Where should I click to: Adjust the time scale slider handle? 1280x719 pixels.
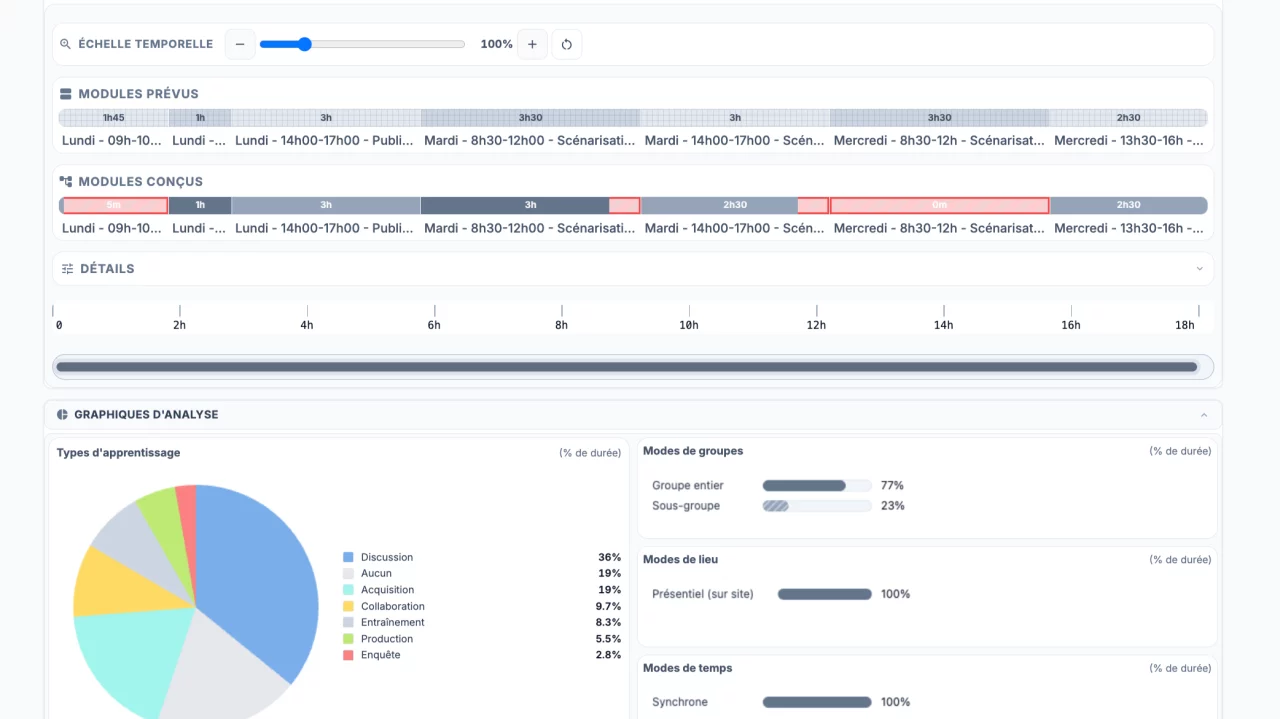coord(305,44)
